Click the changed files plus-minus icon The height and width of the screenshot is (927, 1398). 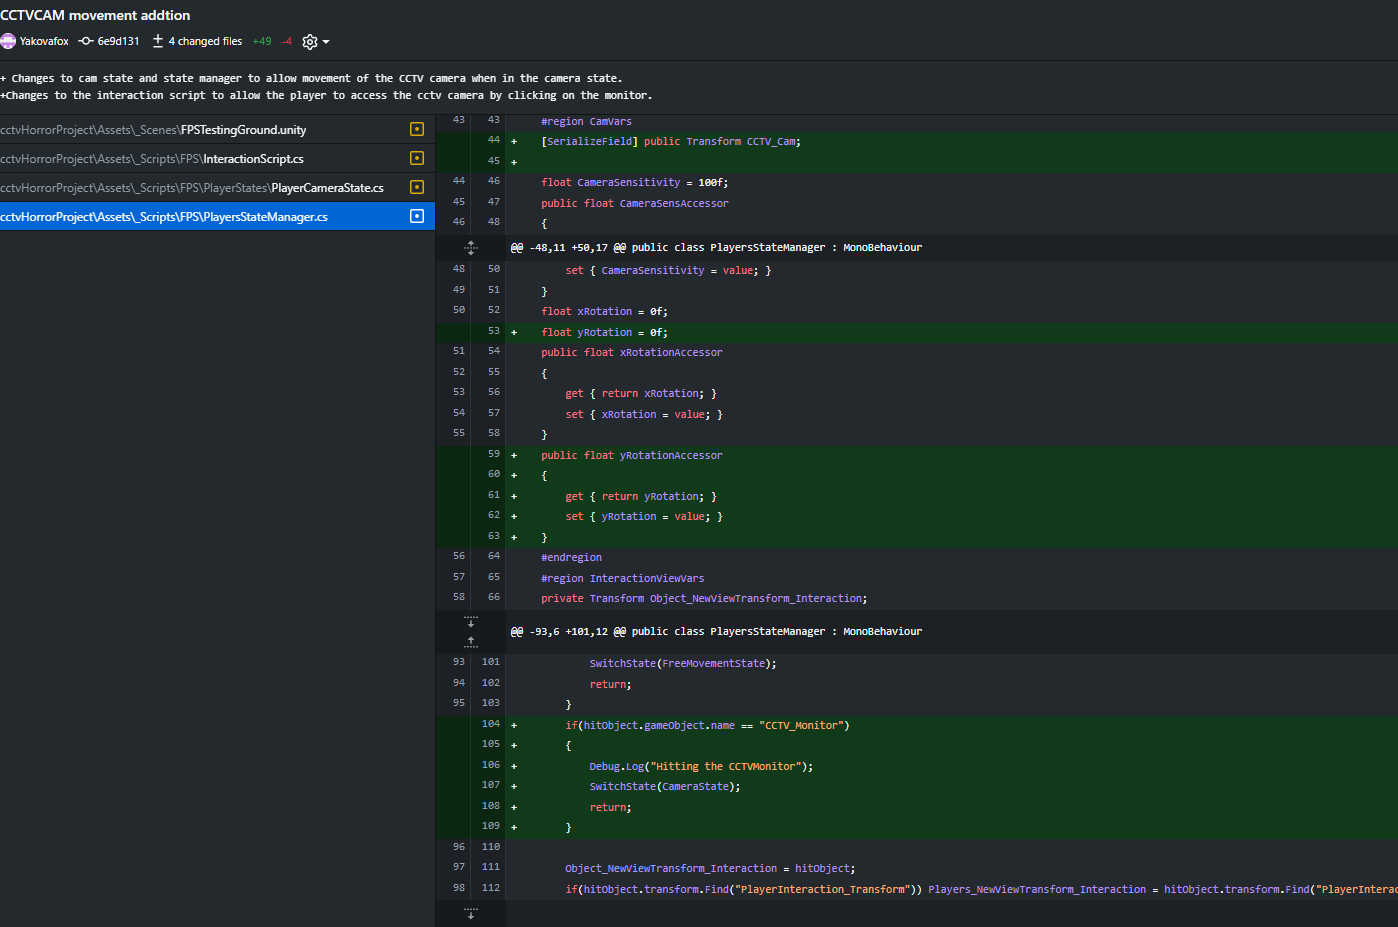click(x=158, y=41)
